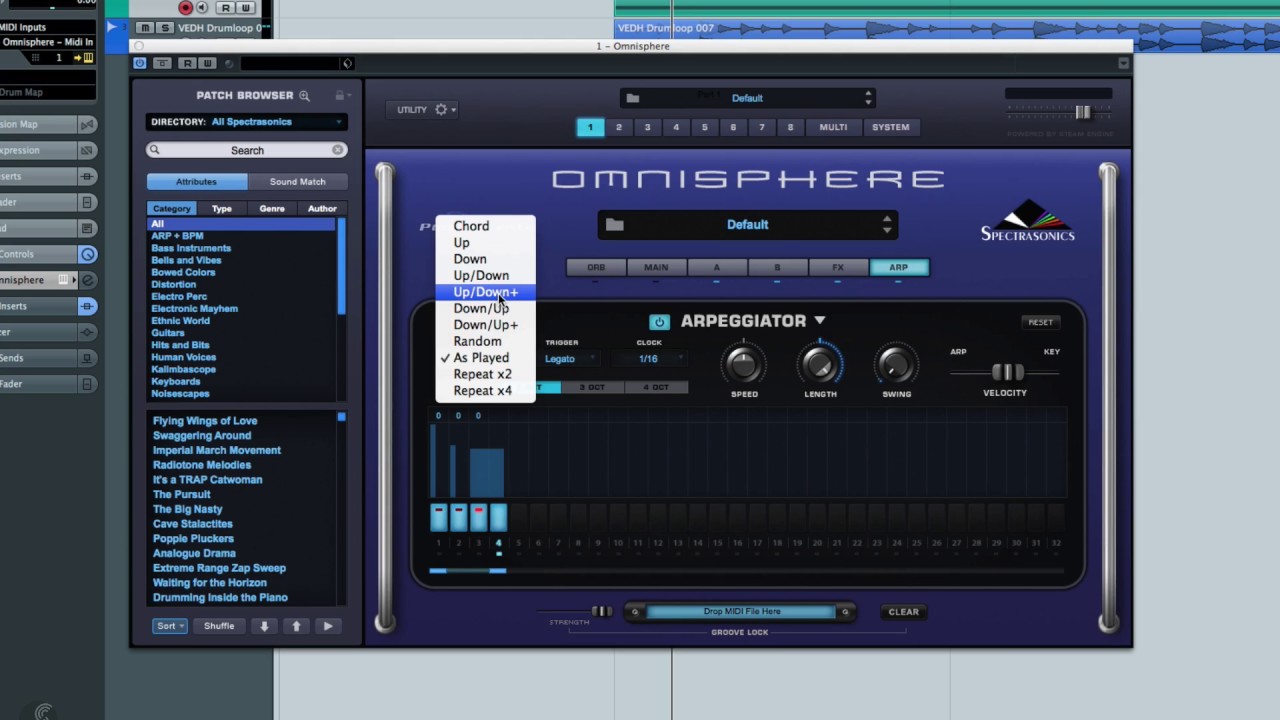Expand the Arpeggiator preset triangle menu

(x=820, y=321)
